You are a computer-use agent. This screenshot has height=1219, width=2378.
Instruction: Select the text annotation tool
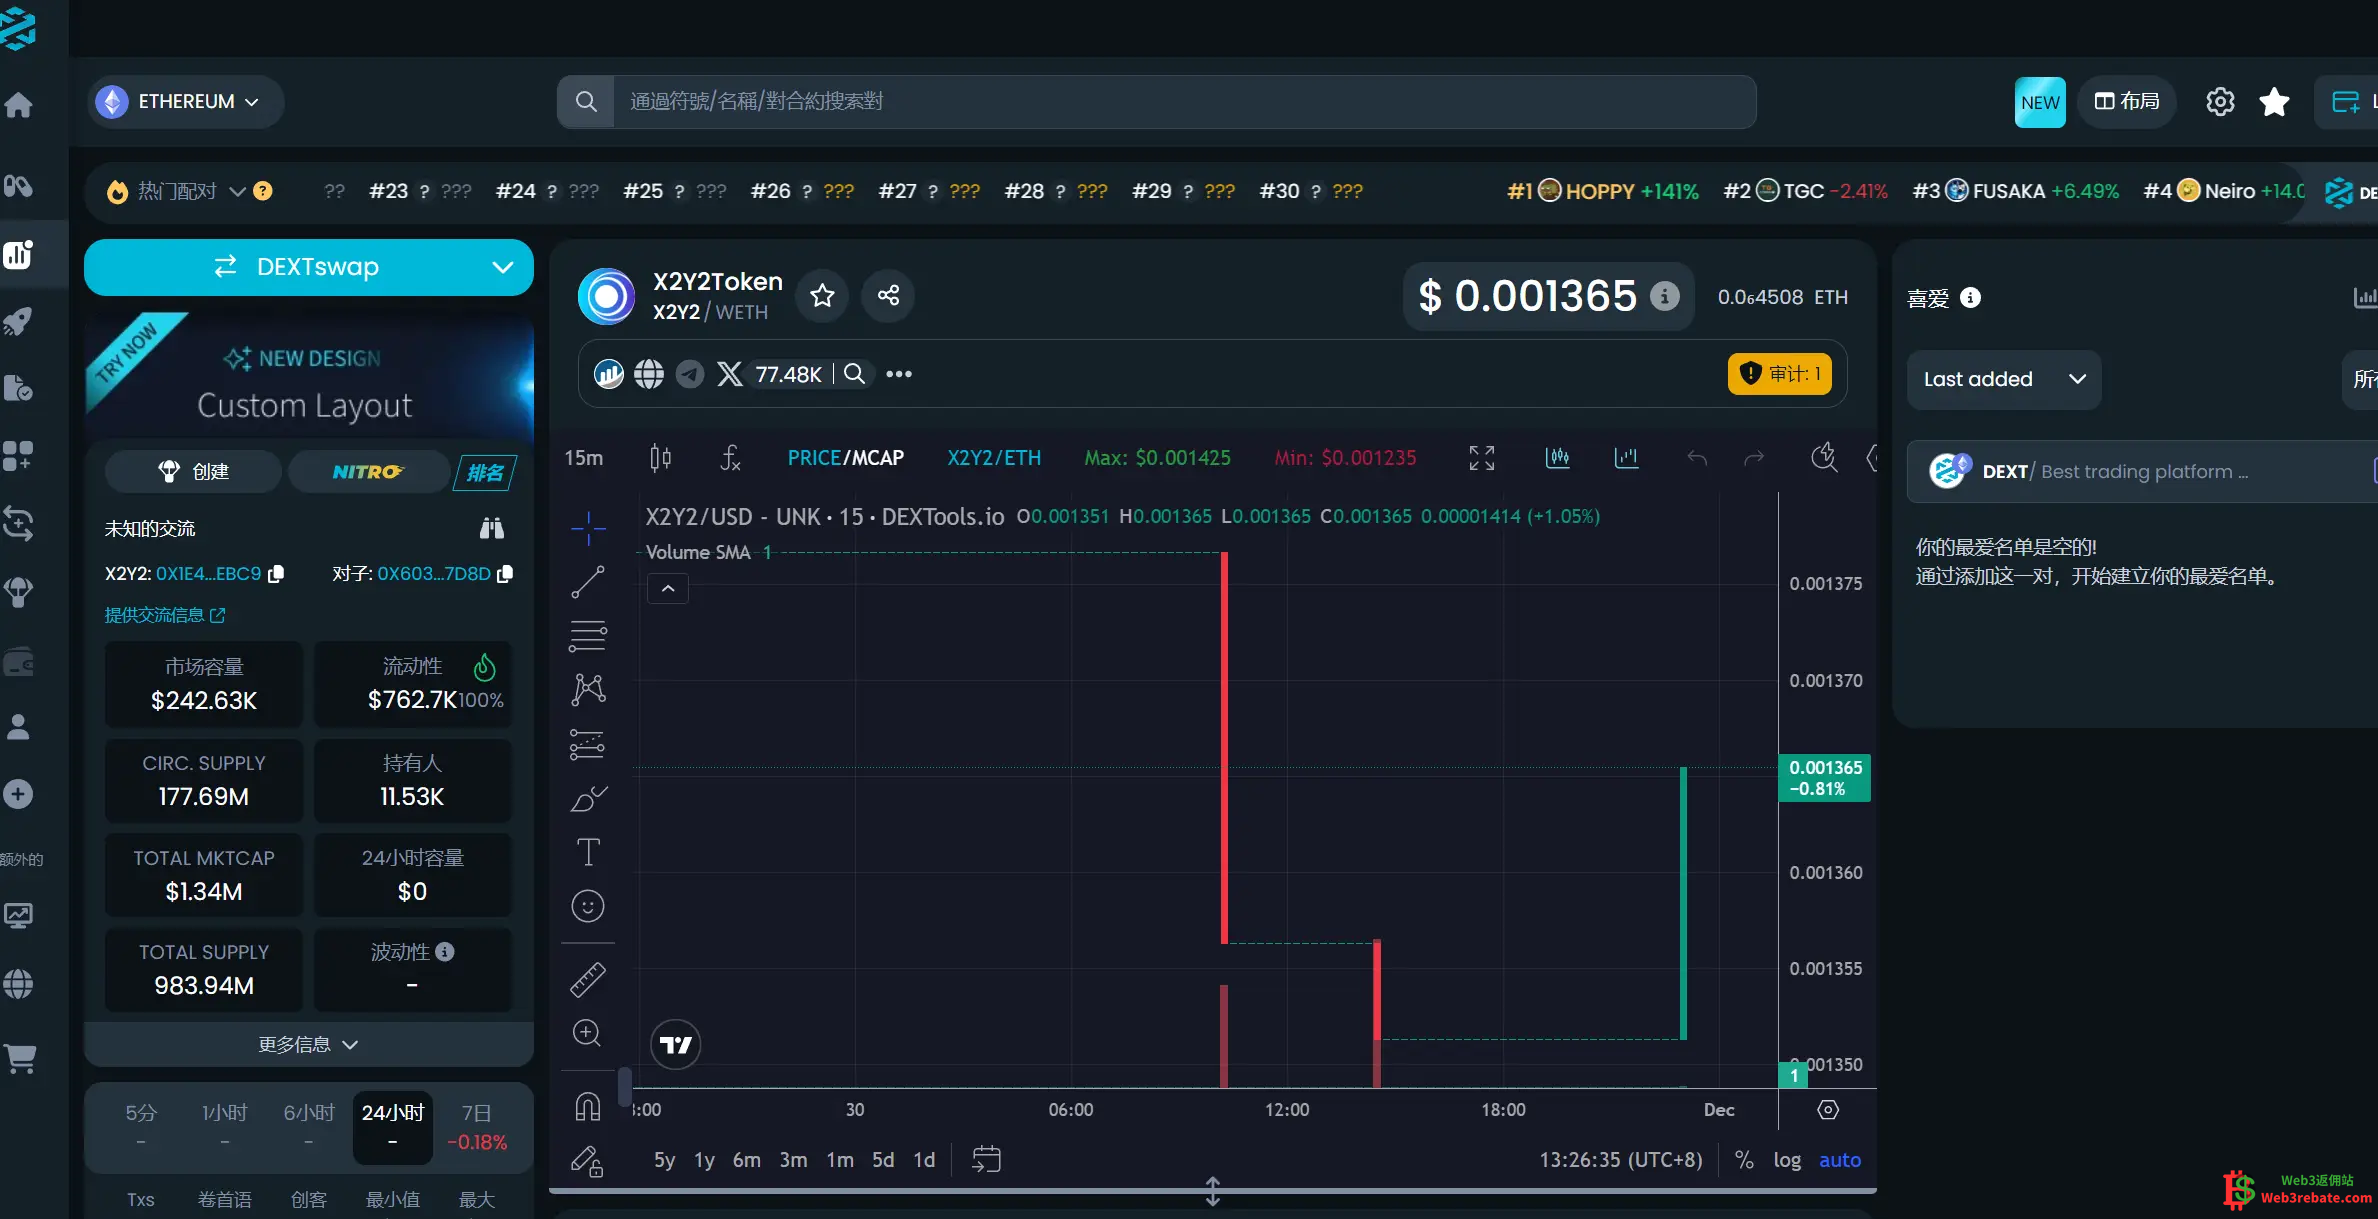588,852
